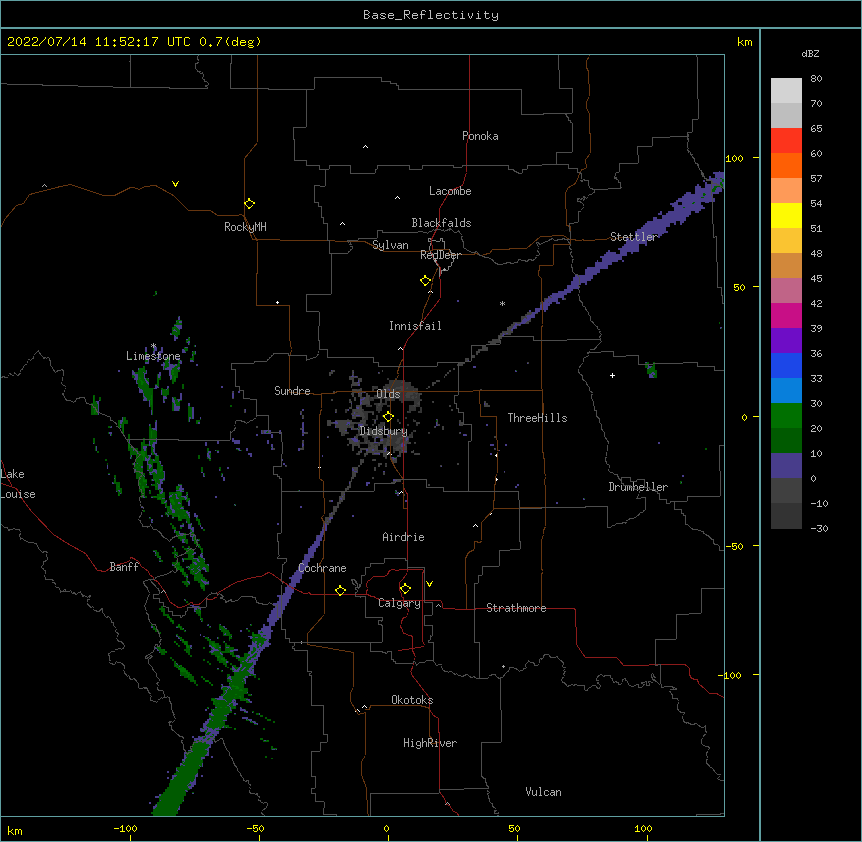Click the dBZ legend heading

coord(810,53)
